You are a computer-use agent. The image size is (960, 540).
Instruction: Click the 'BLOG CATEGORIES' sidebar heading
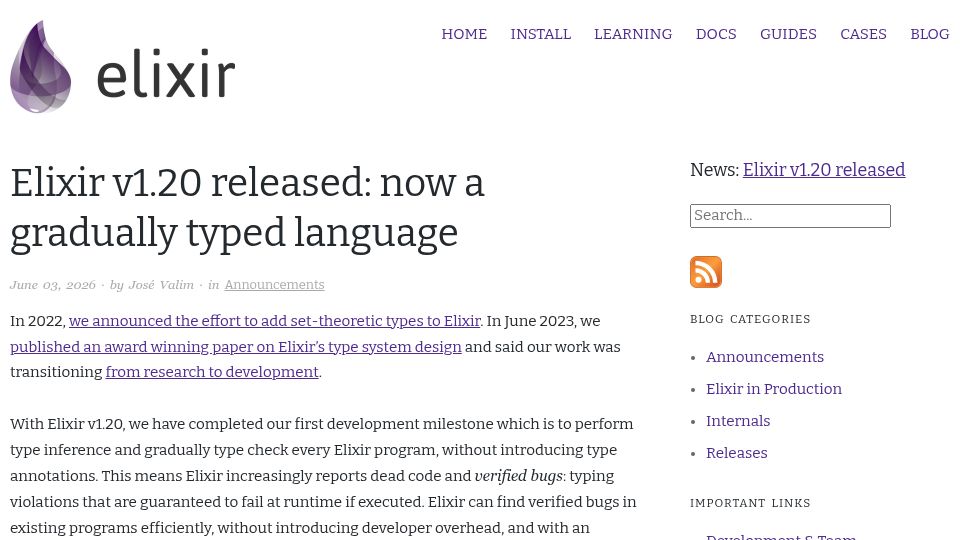pyautogui.click(x=750, y=319)
